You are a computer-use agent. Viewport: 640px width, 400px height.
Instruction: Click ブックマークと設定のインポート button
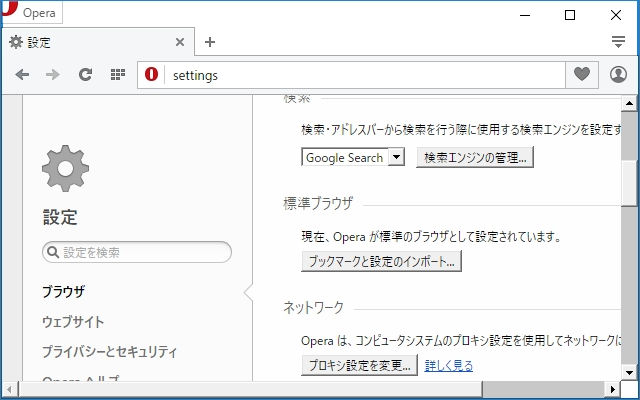381,261
